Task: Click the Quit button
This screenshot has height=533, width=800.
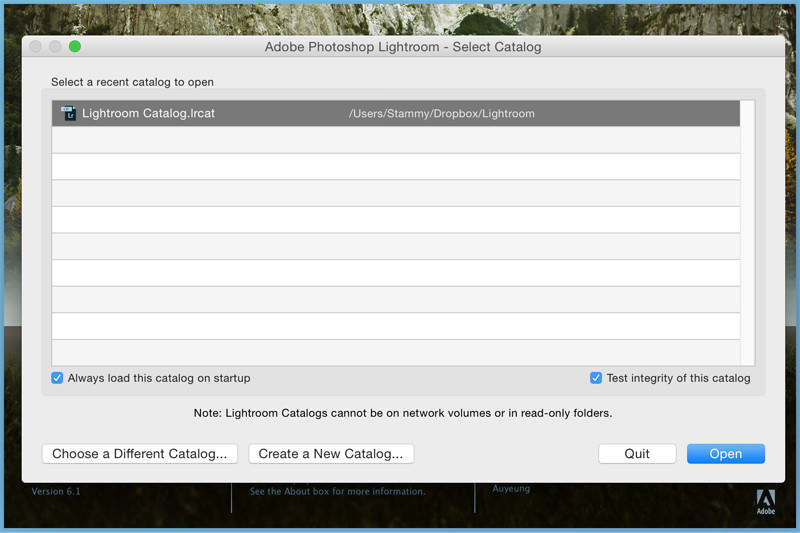Action: tap(637, 454)
